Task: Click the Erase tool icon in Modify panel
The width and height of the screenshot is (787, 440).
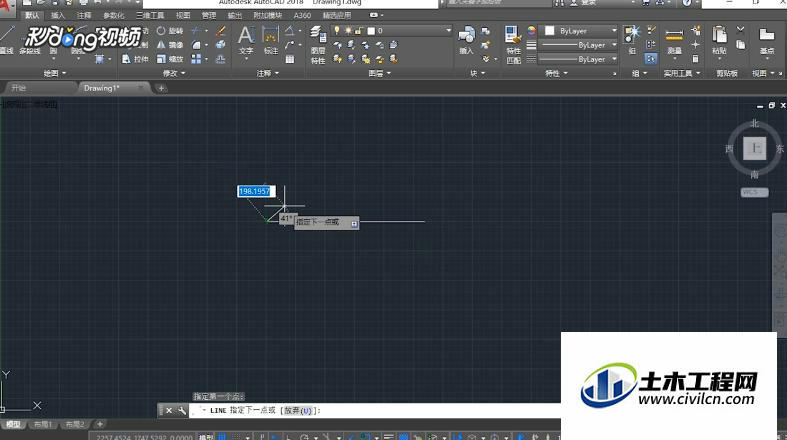Action: 221,31
